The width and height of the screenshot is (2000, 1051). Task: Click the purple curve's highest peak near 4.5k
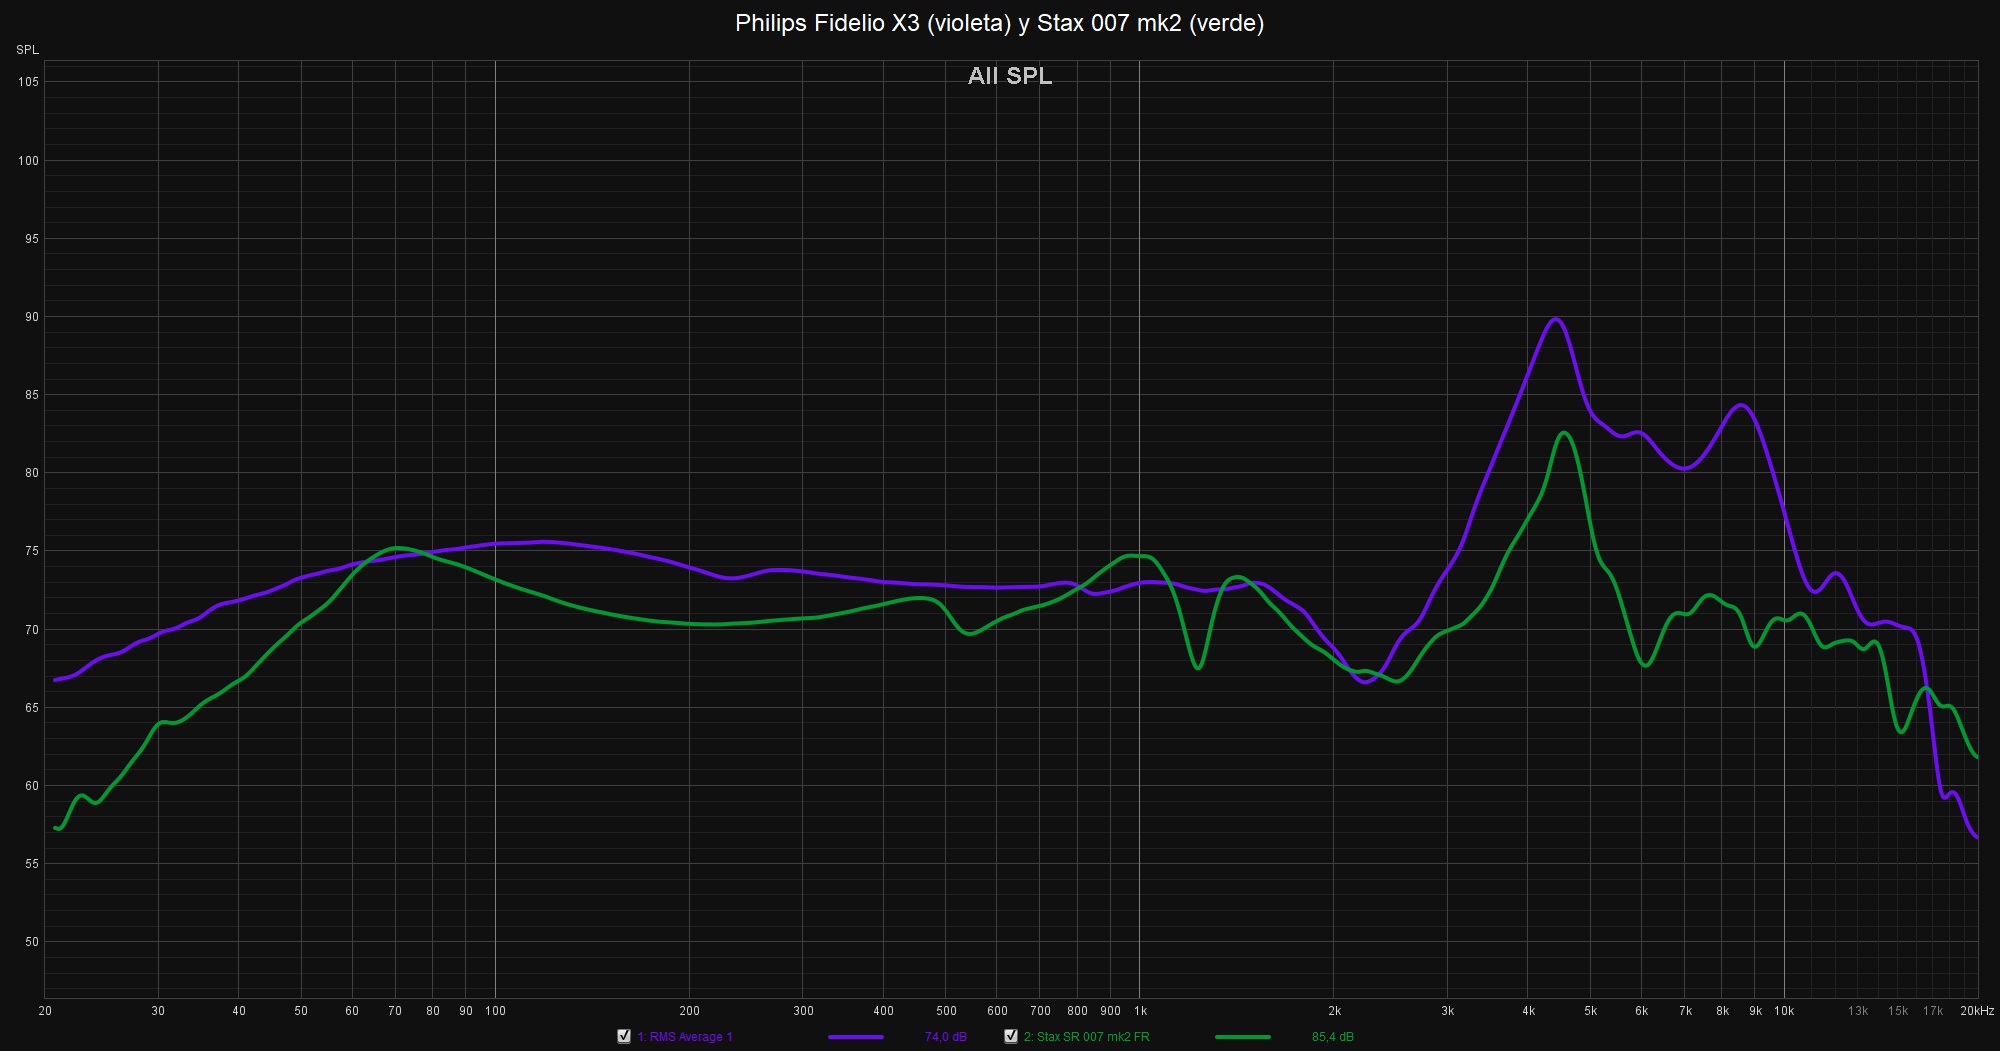(1555, 319)
